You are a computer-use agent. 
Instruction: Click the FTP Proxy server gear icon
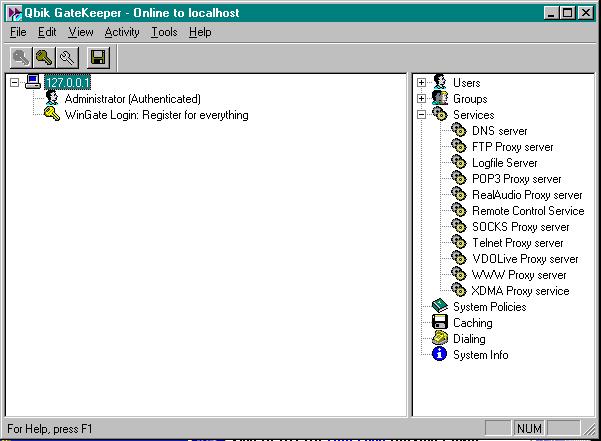point(458,146)
